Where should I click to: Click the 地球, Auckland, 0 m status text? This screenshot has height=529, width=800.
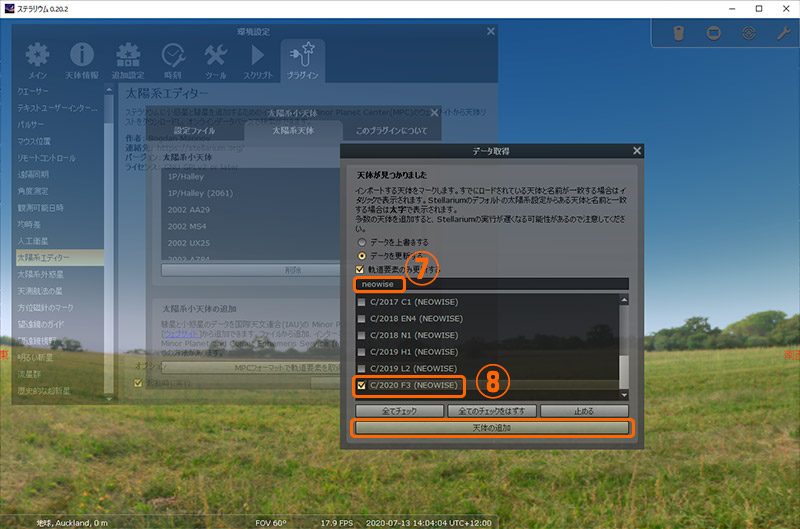72,523
